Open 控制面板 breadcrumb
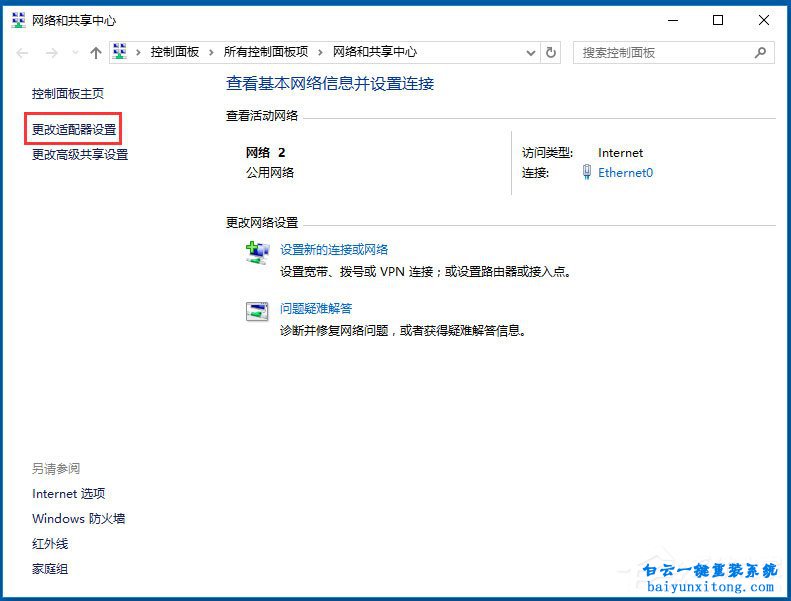Screen dimensions: 791x601 175,52
